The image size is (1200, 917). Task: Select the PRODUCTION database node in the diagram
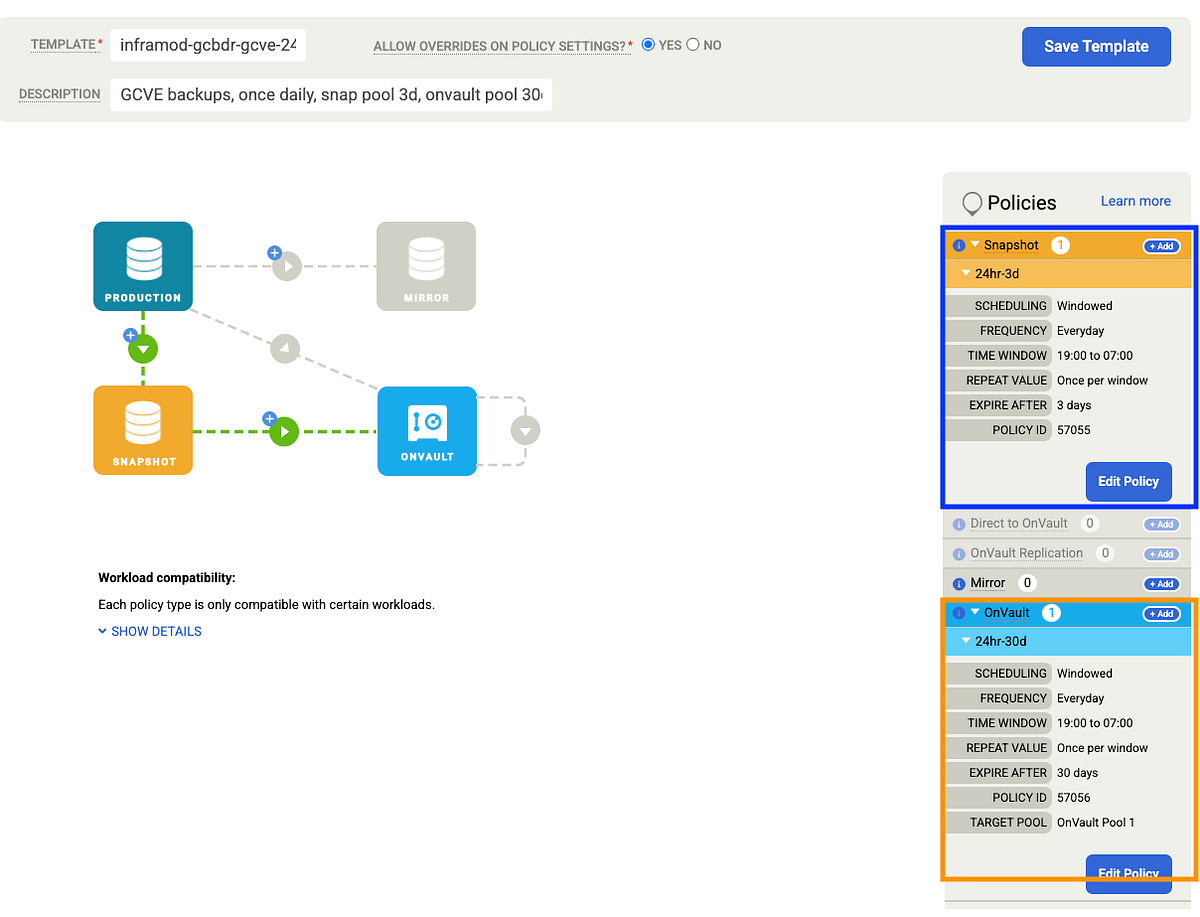coord(143,265)
